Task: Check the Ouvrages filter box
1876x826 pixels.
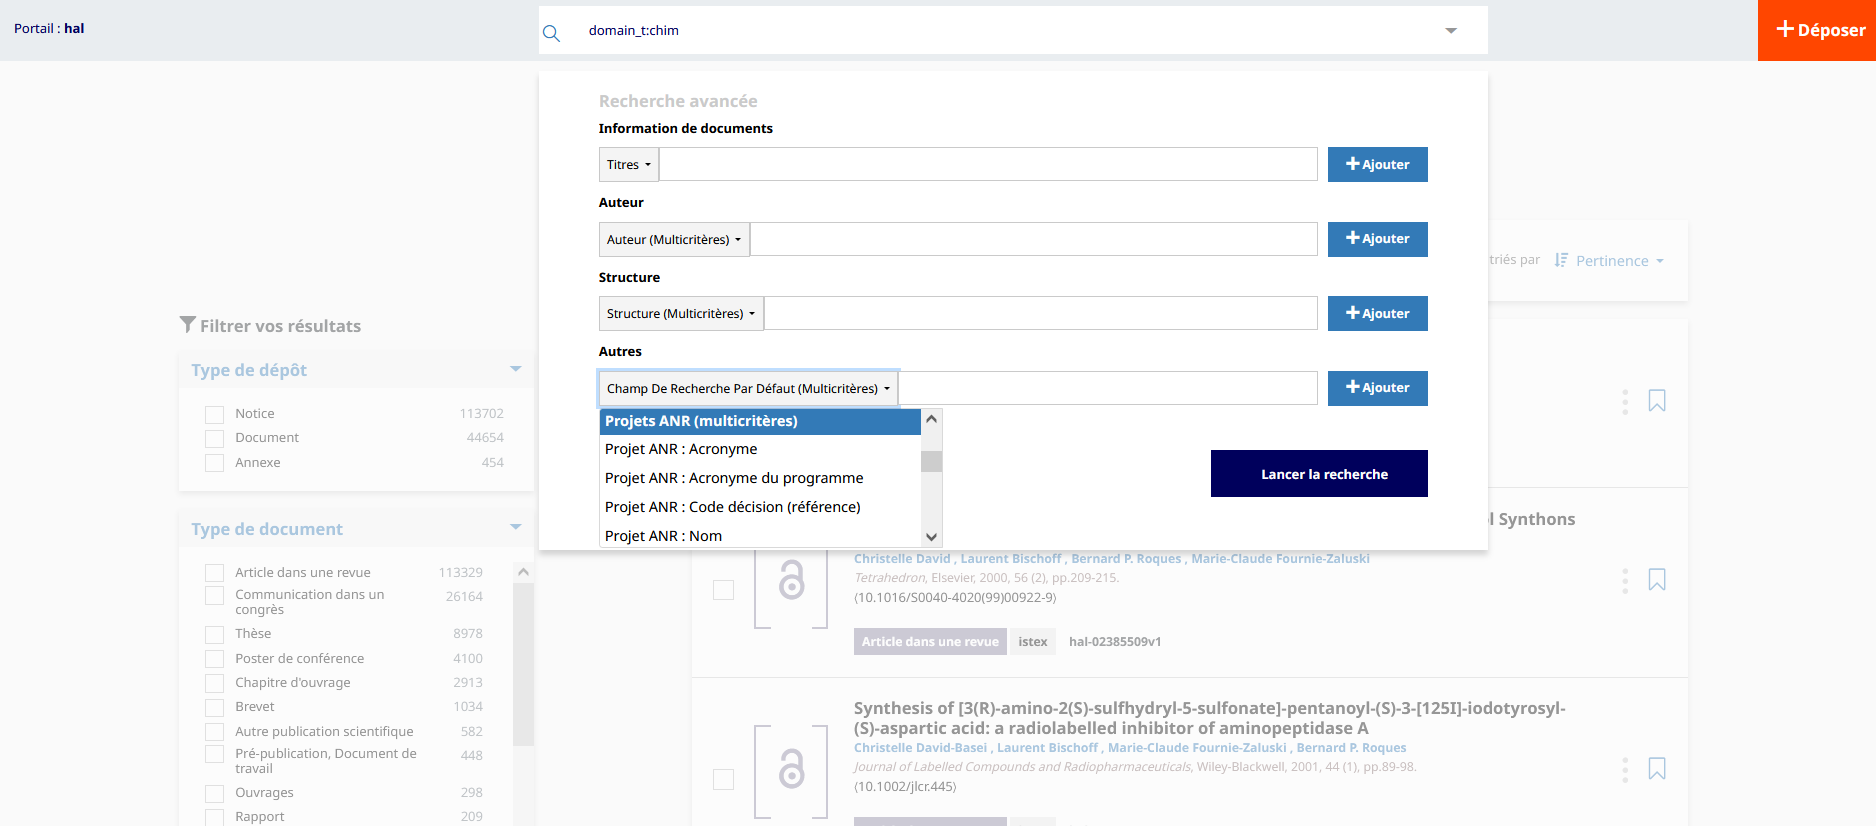Action: tap(214, 793)
